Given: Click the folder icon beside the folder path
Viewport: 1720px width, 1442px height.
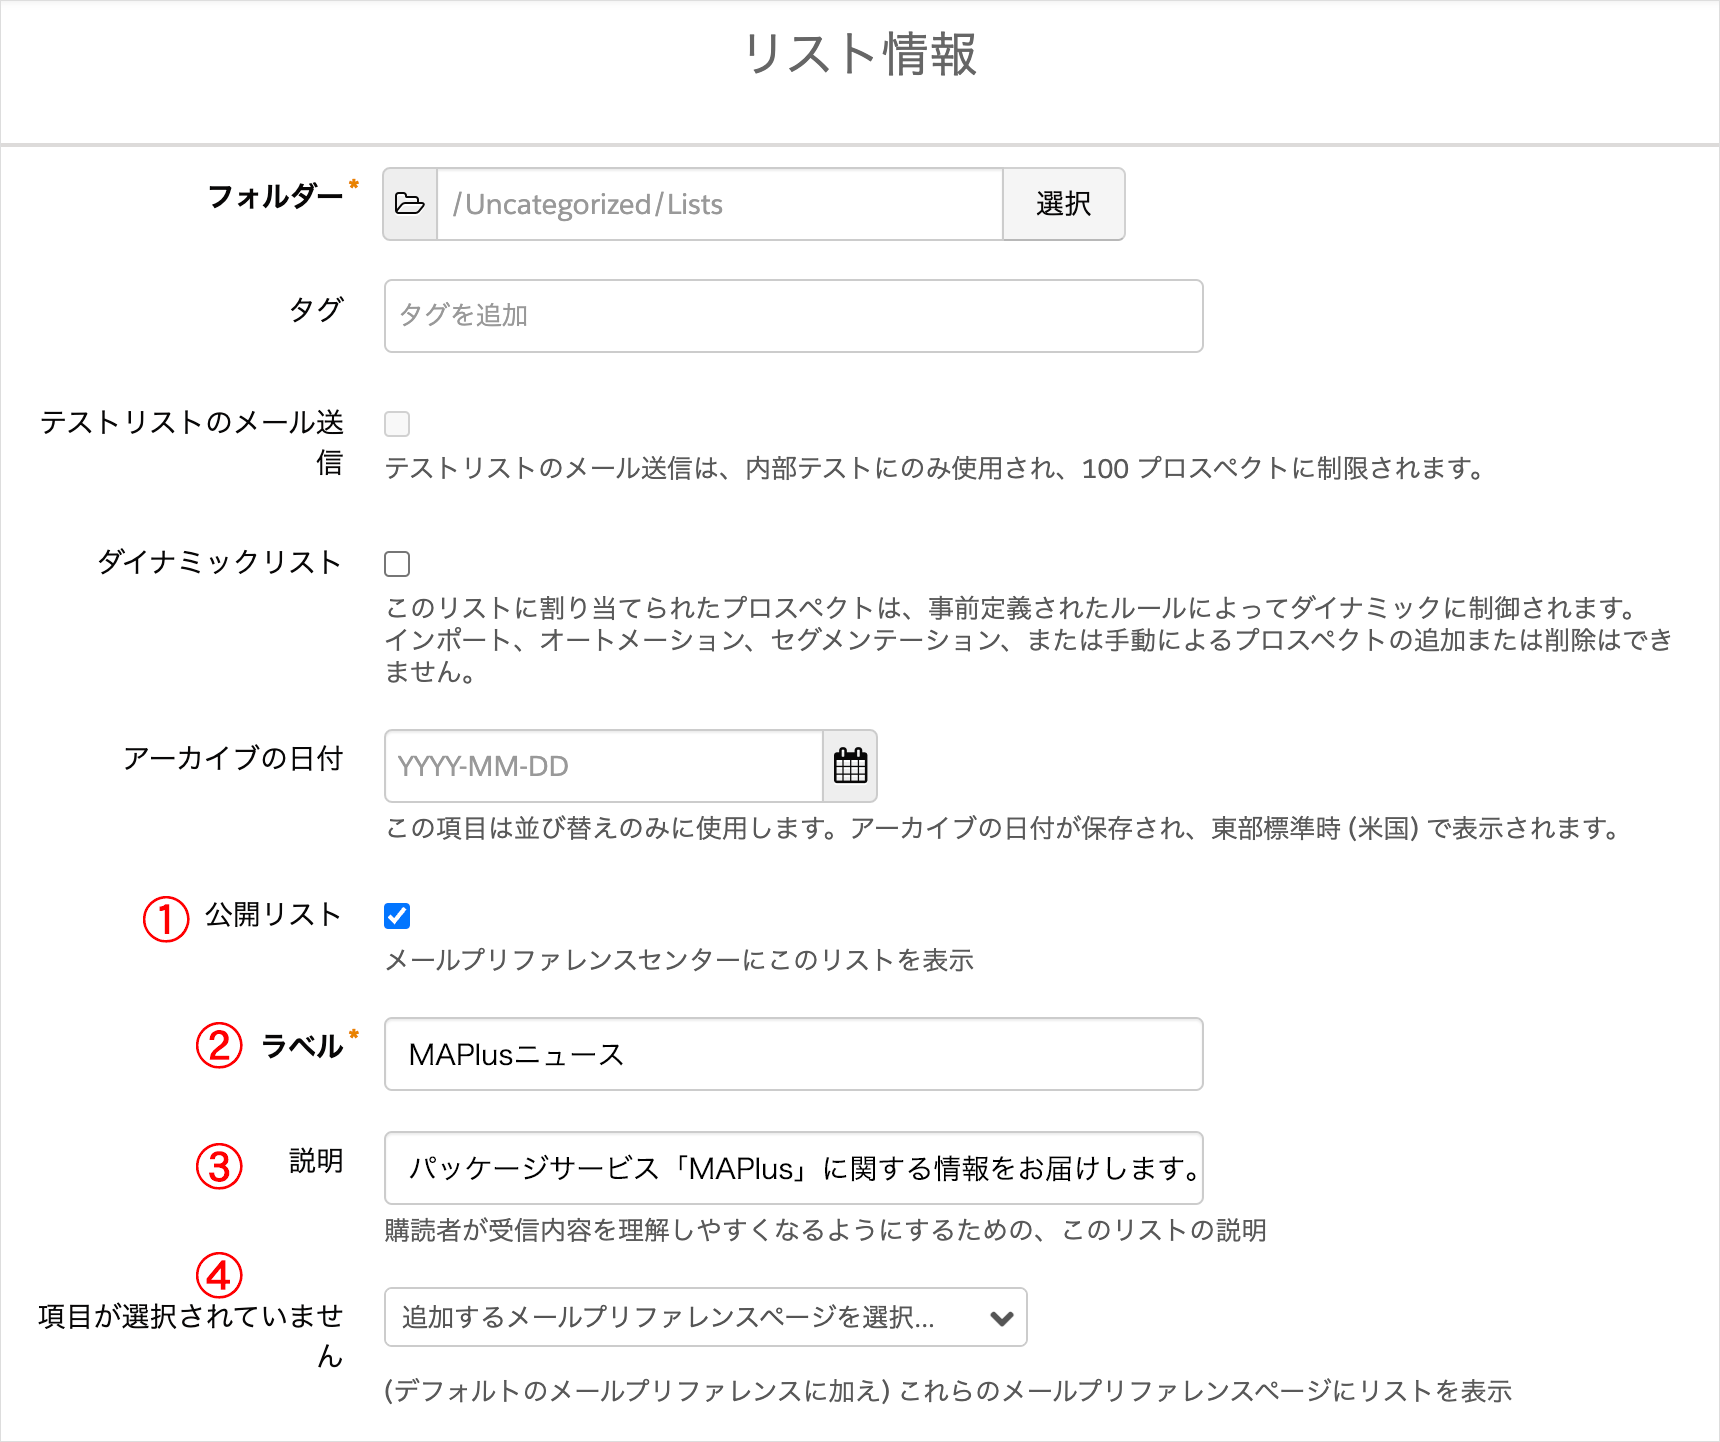Looking at the screenshot, I should (410, 204).
